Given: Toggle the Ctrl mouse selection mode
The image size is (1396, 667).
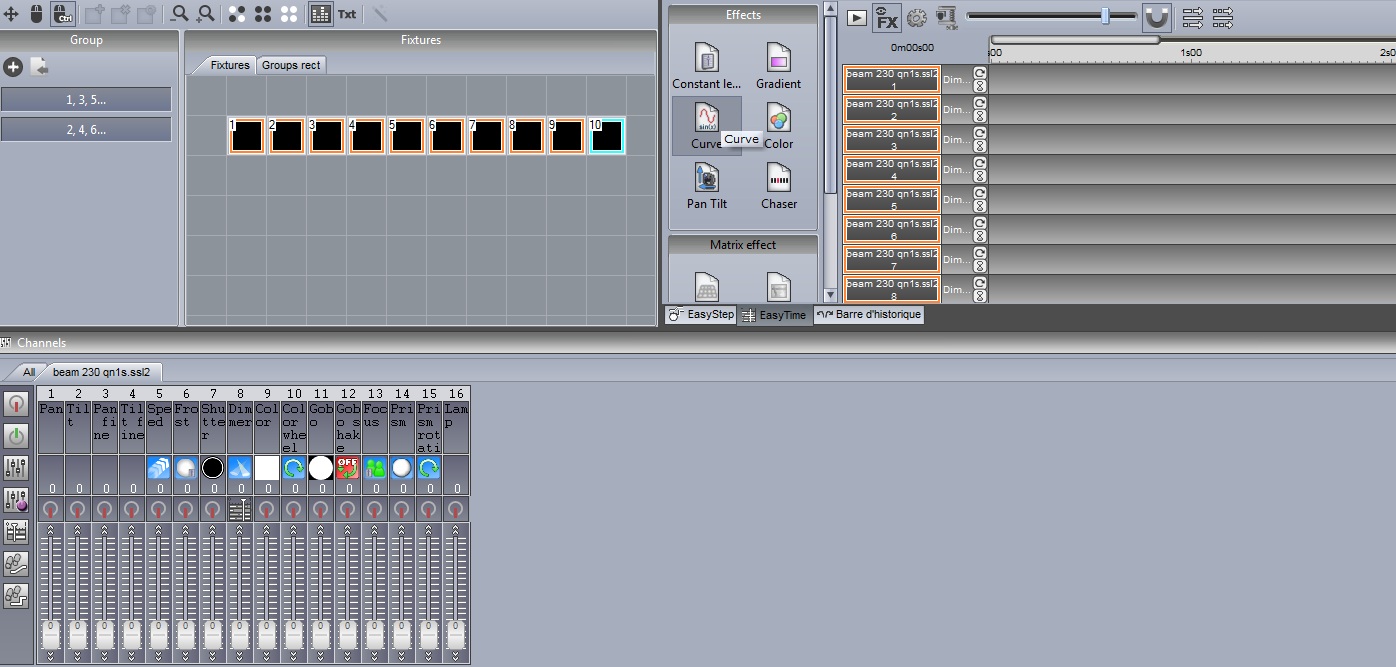Looking at the screenshot, I should click(x=62, y=14).
